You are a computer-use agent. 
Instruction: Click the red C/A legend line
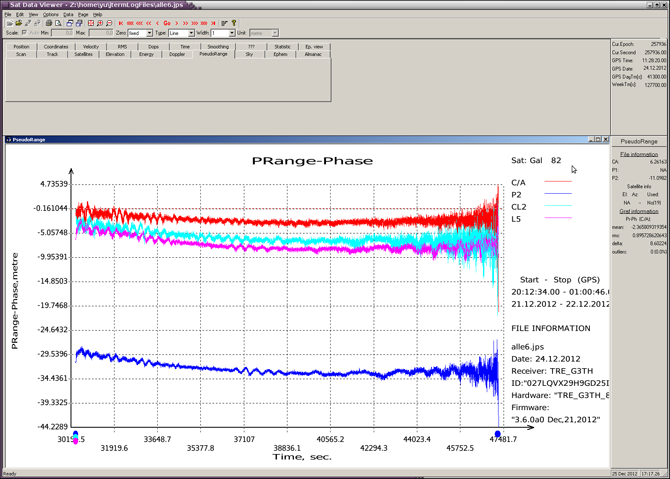pos(558,182)
